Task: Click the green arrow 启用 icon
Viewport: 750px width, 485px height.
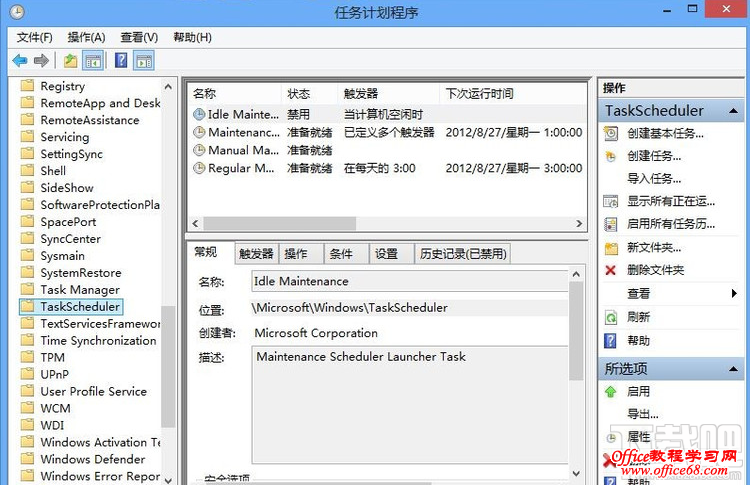Action: (x=610, y=392)
